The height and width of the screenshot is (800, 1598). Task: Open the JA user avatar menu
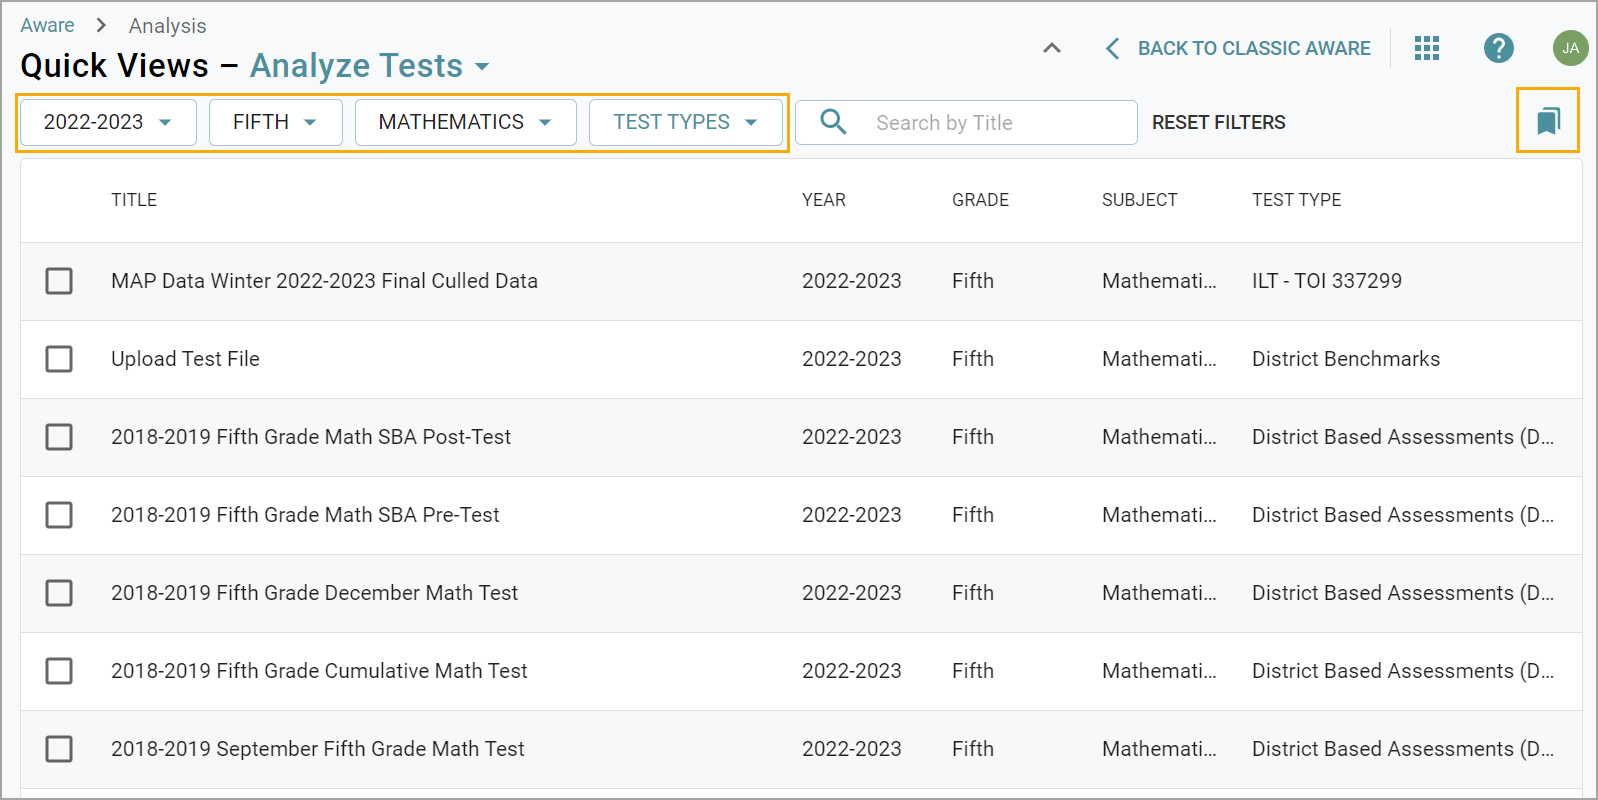tap(1570, 48)
